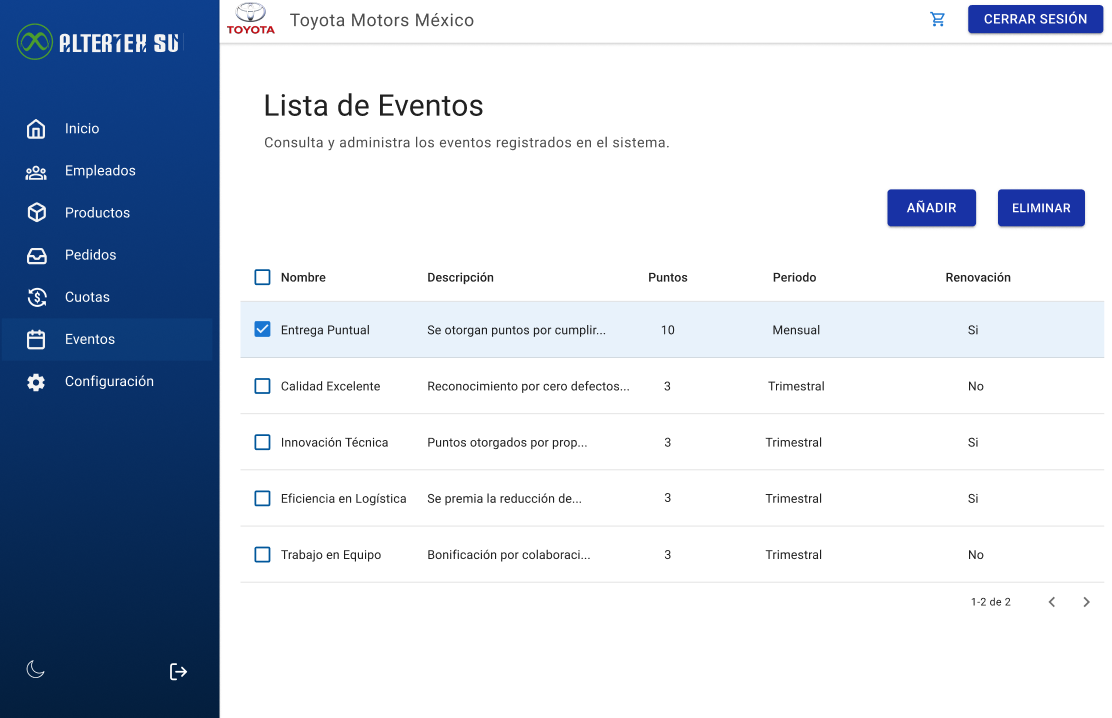Open Configuración in the sidebar
Image resolution: width=1112 pixels, height=718 pixels.
108,382
